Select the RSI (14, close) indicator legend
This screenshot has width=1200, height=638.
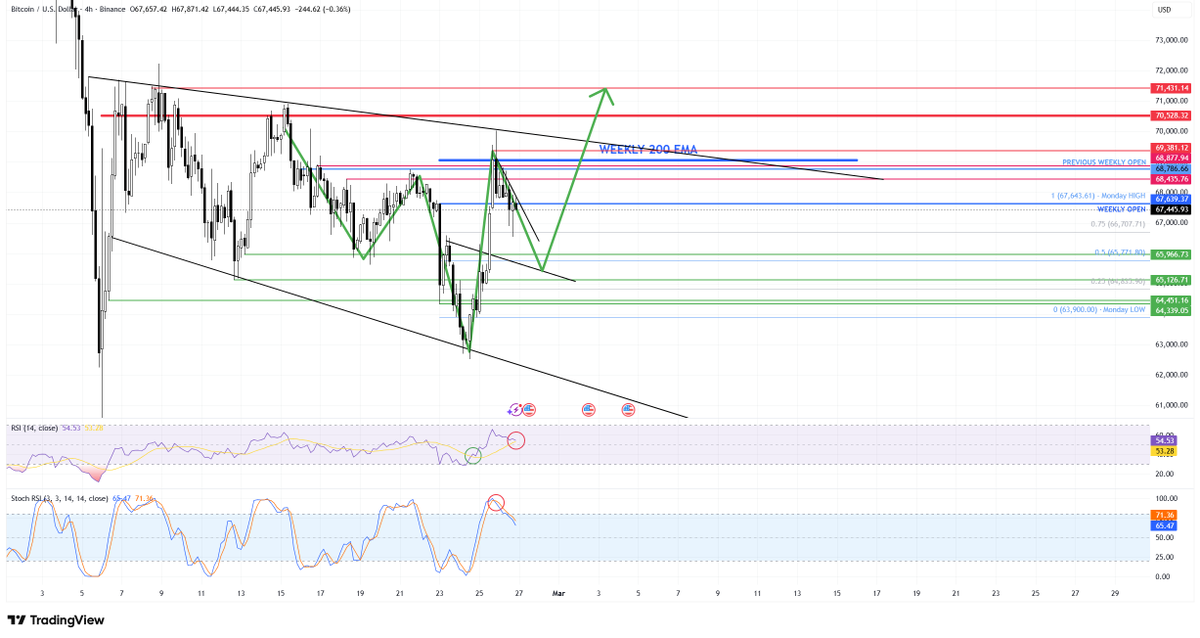[33, 427]
